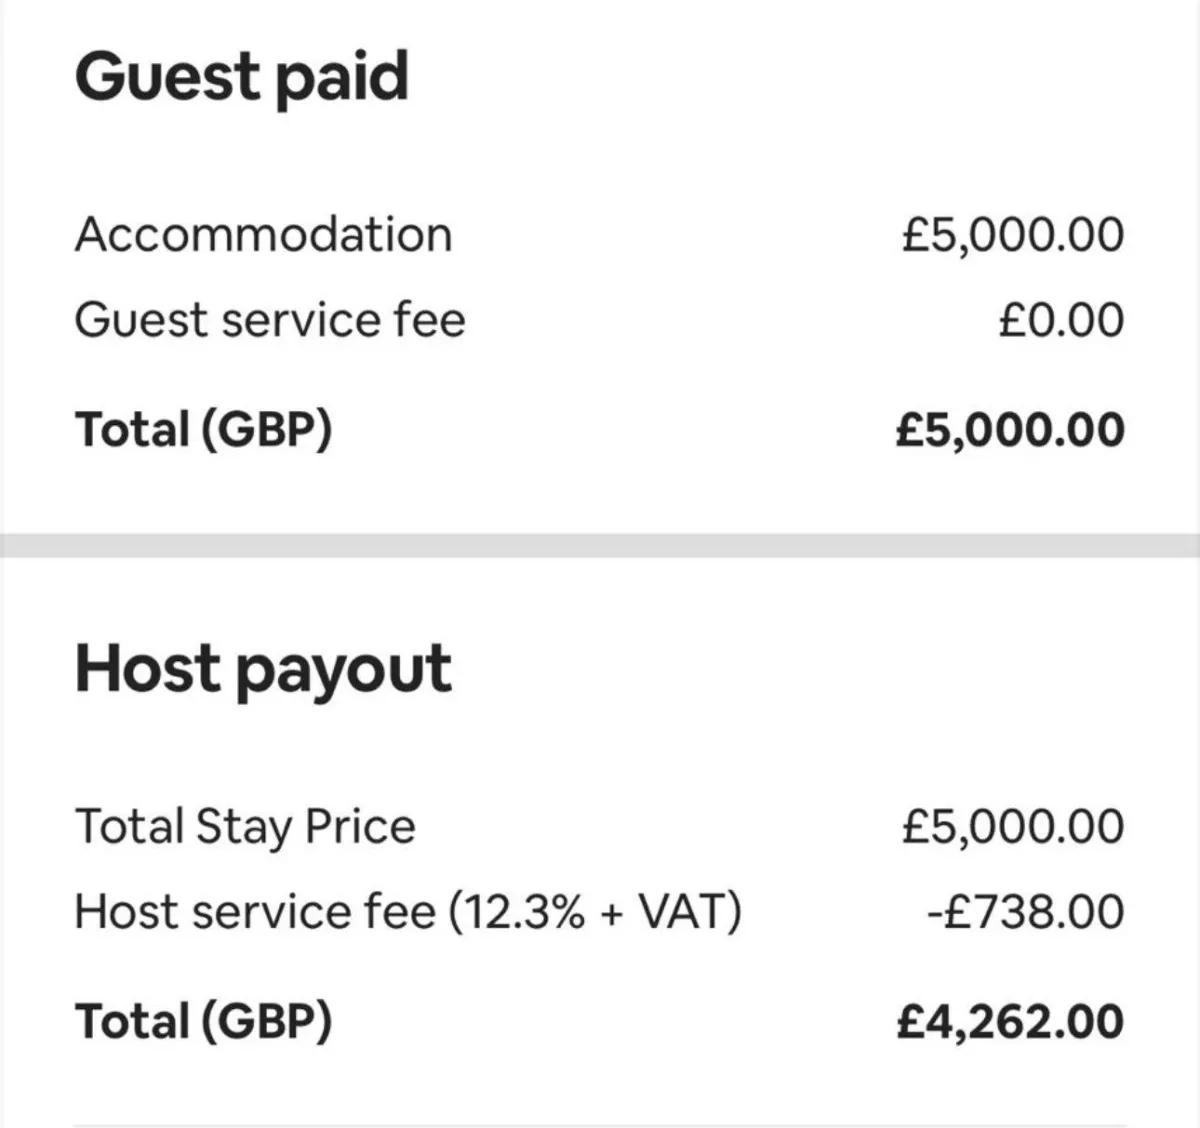
Task: Select the Host payout heading
Action: pos(263,670)
